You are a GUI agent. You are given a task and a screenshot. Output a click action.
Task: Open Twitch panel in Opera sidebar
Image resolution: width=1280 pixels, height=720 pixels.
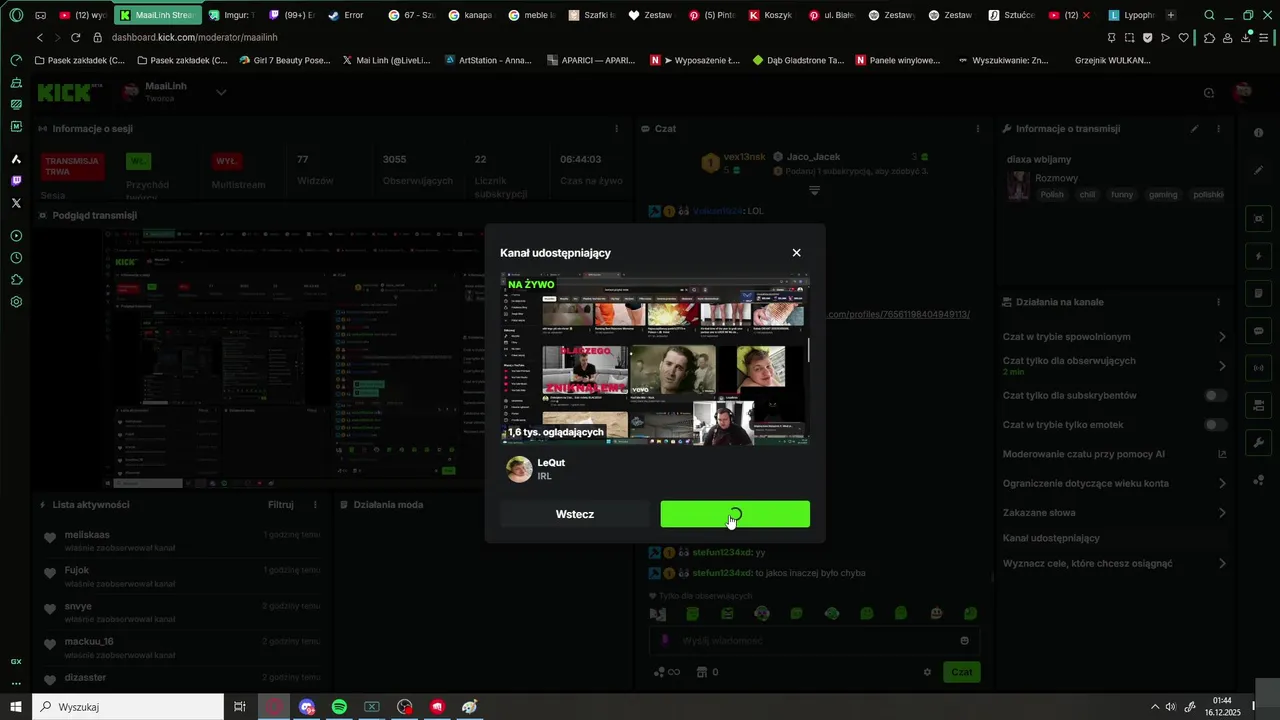16,181
